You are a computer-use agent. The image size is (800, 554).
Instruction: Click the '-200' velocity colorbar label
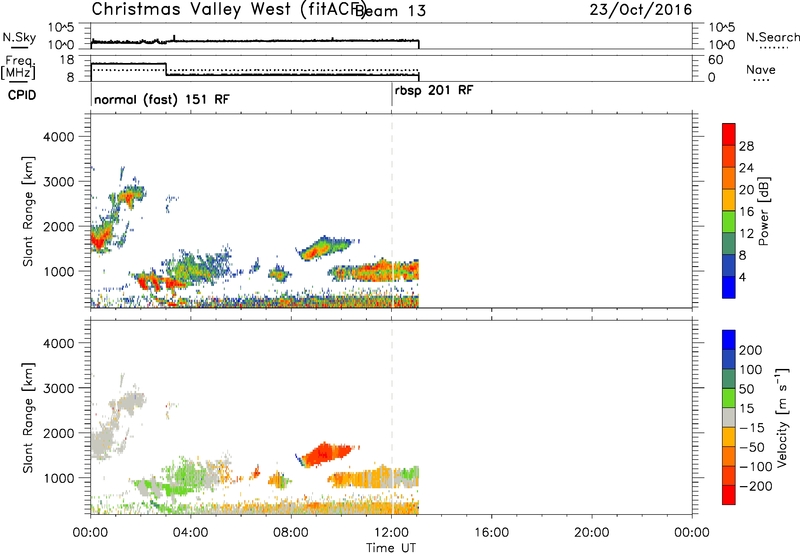756,486
